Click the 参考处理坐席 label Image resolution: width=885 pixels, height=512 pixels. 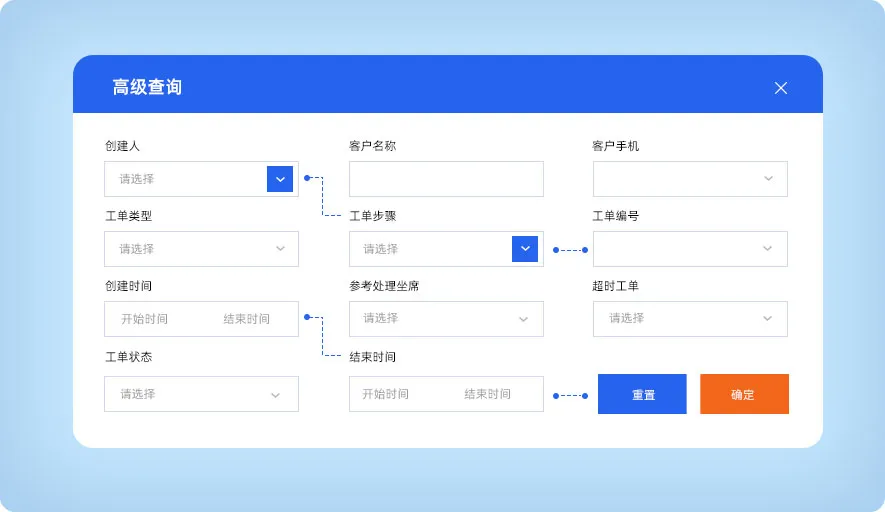click(x=384, y=286)
